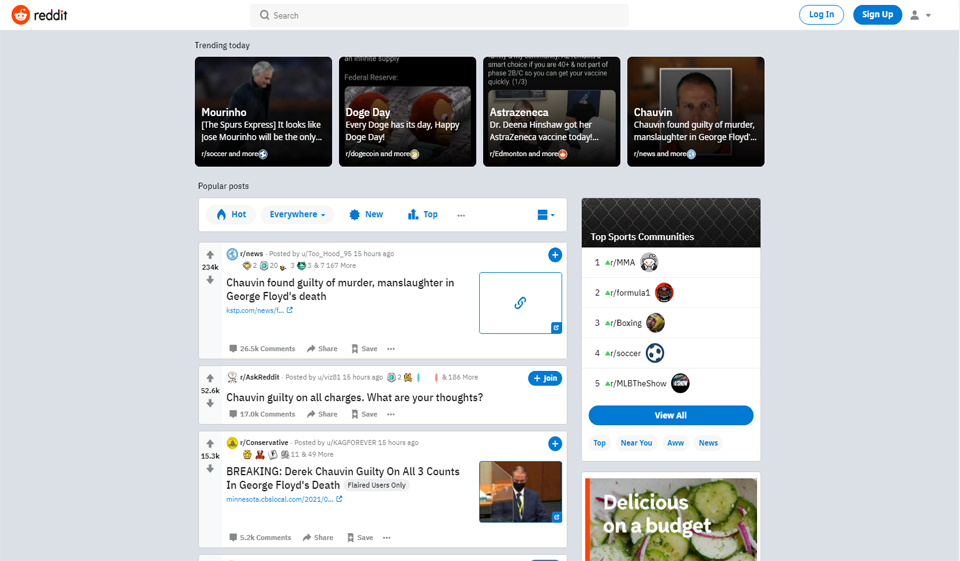Viewport: 960px width, 561px height.
Task: Open the user account menu icon
Action: 915,15
